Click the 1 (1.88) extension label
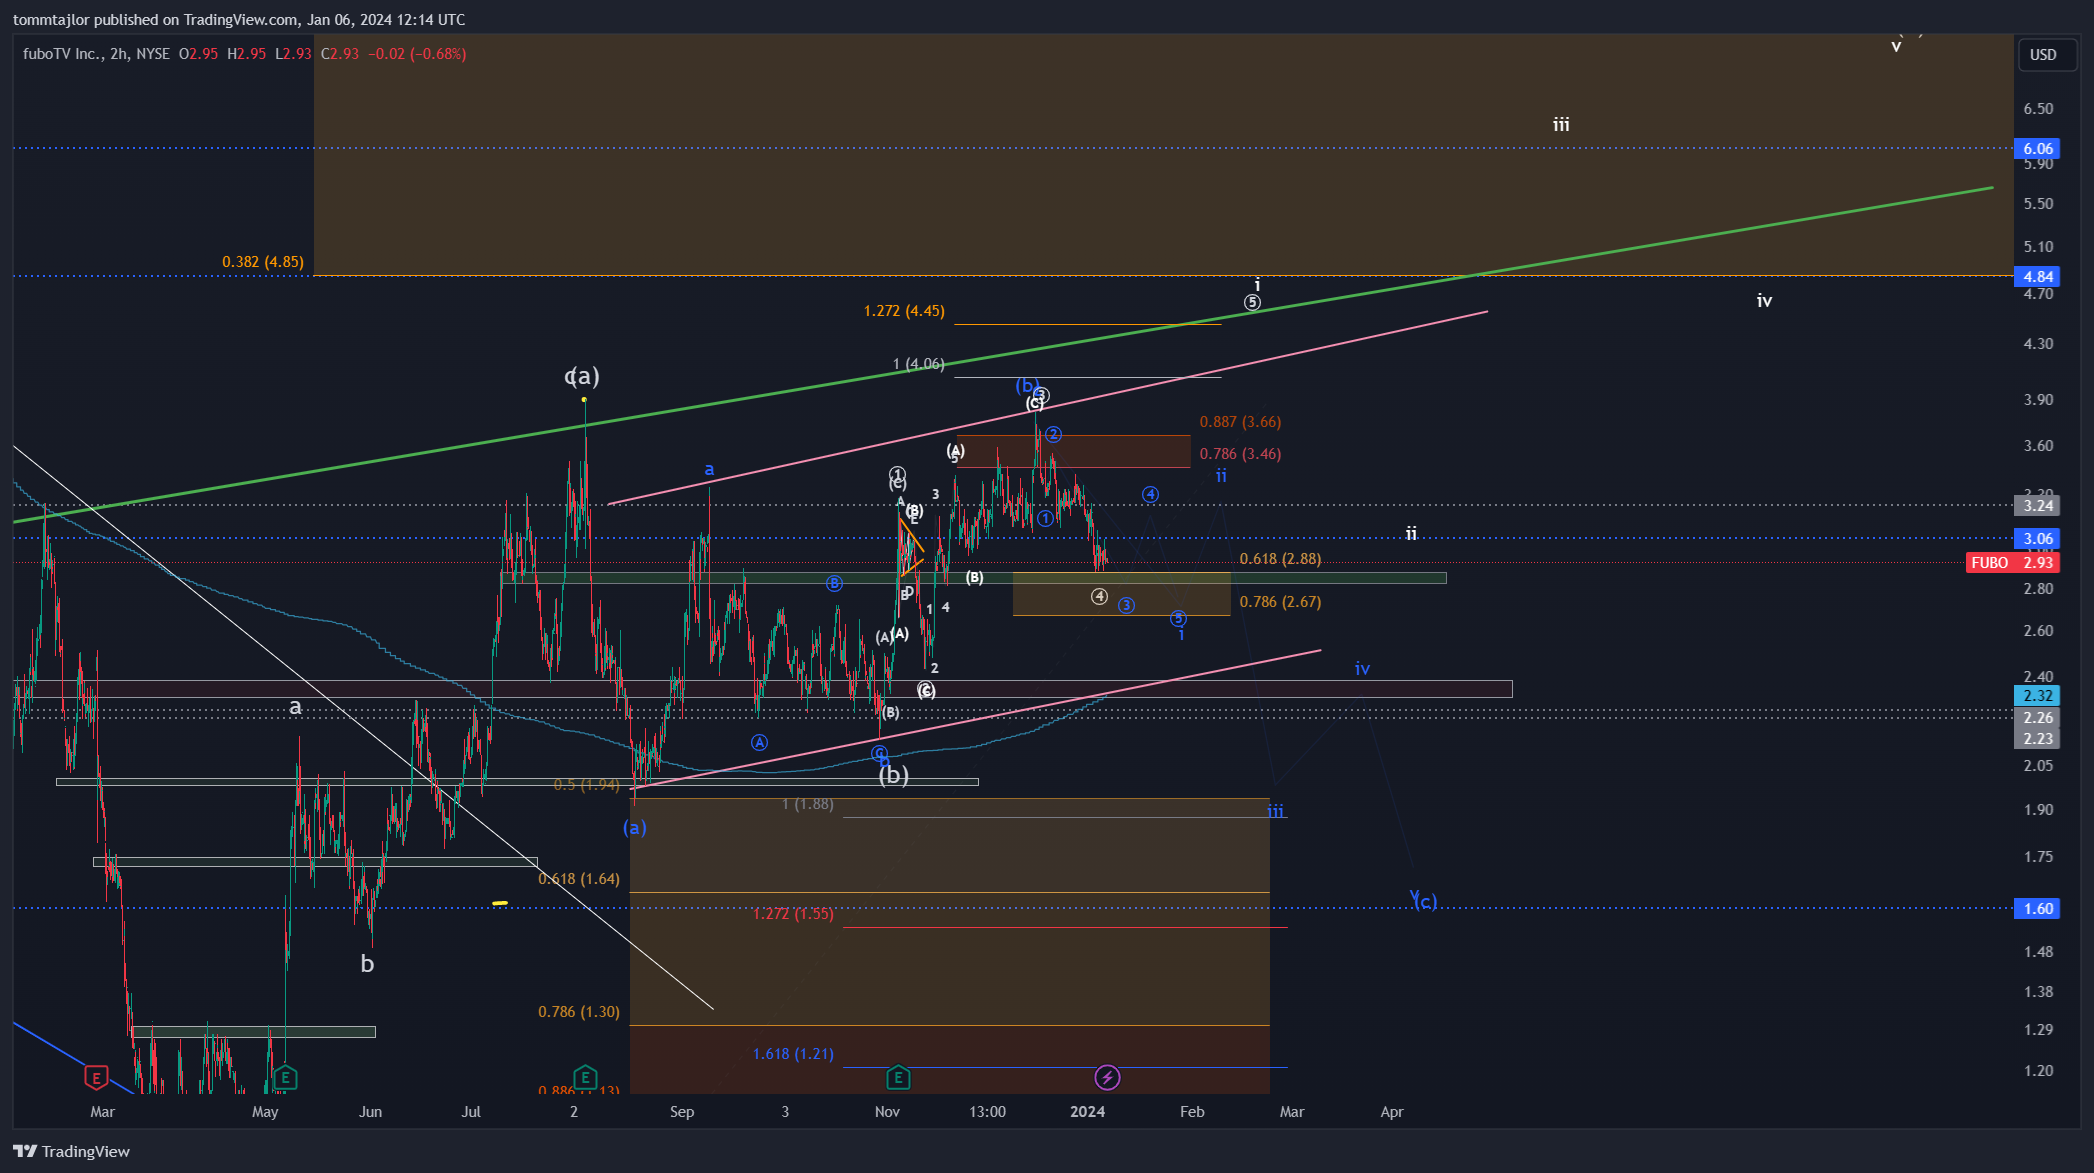2094x1173 pixels. pos(808,804)
